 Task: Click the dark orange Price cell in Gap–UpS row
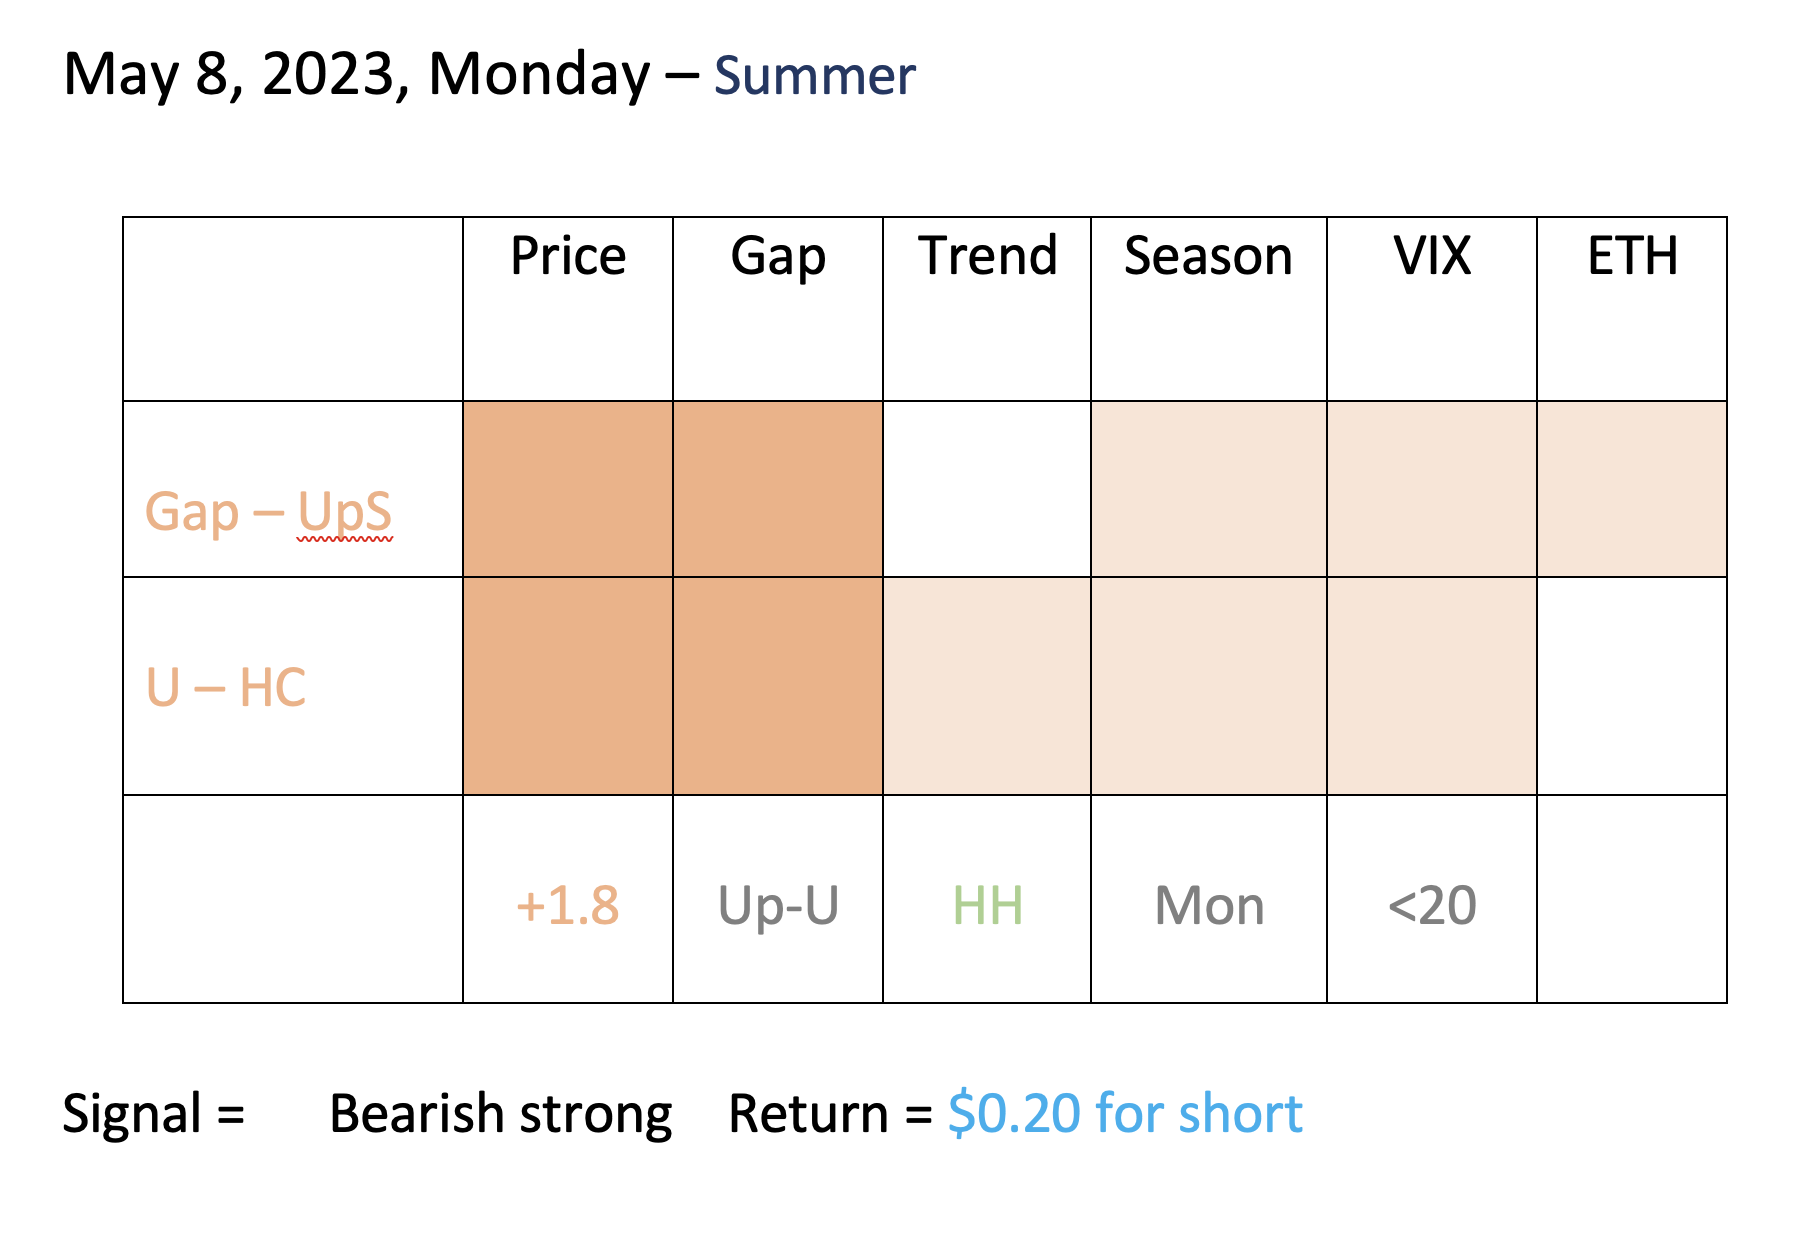coord(568,489)
